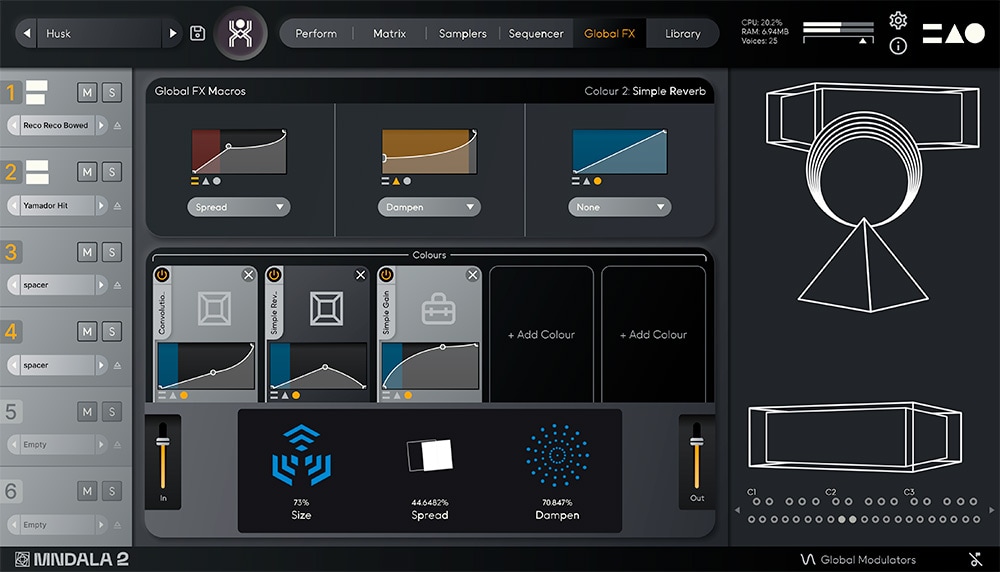Viewport: 1000px width, 572px height.
Task: Go to previous preset before Husk
Action: coord(26,33)
